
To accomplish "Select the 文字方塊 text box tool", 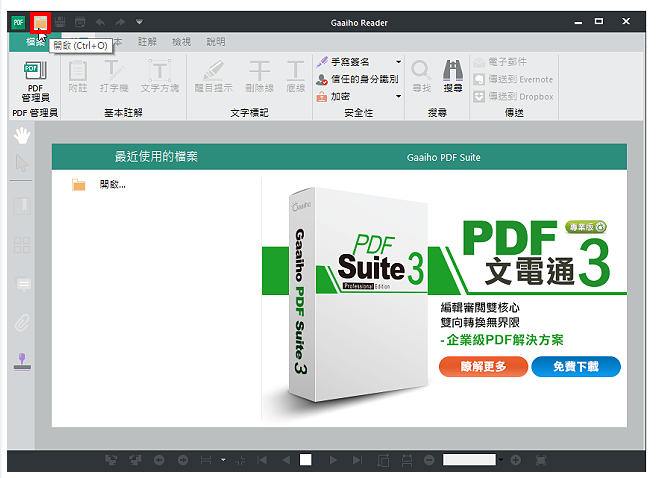I will pyautogui.click(x=160, y=76).
